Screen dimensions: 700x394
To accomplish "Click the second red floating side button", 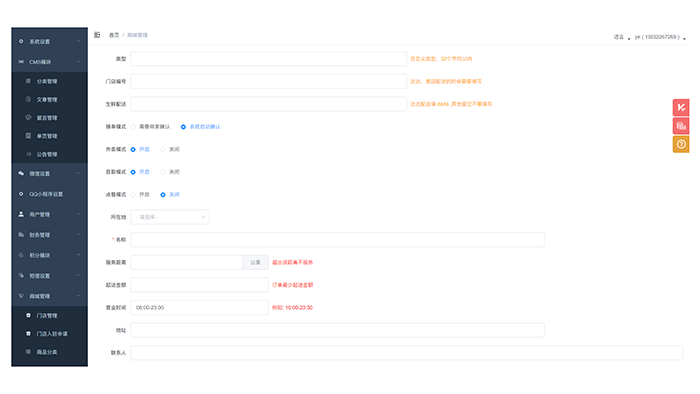I will click(681, 126).
